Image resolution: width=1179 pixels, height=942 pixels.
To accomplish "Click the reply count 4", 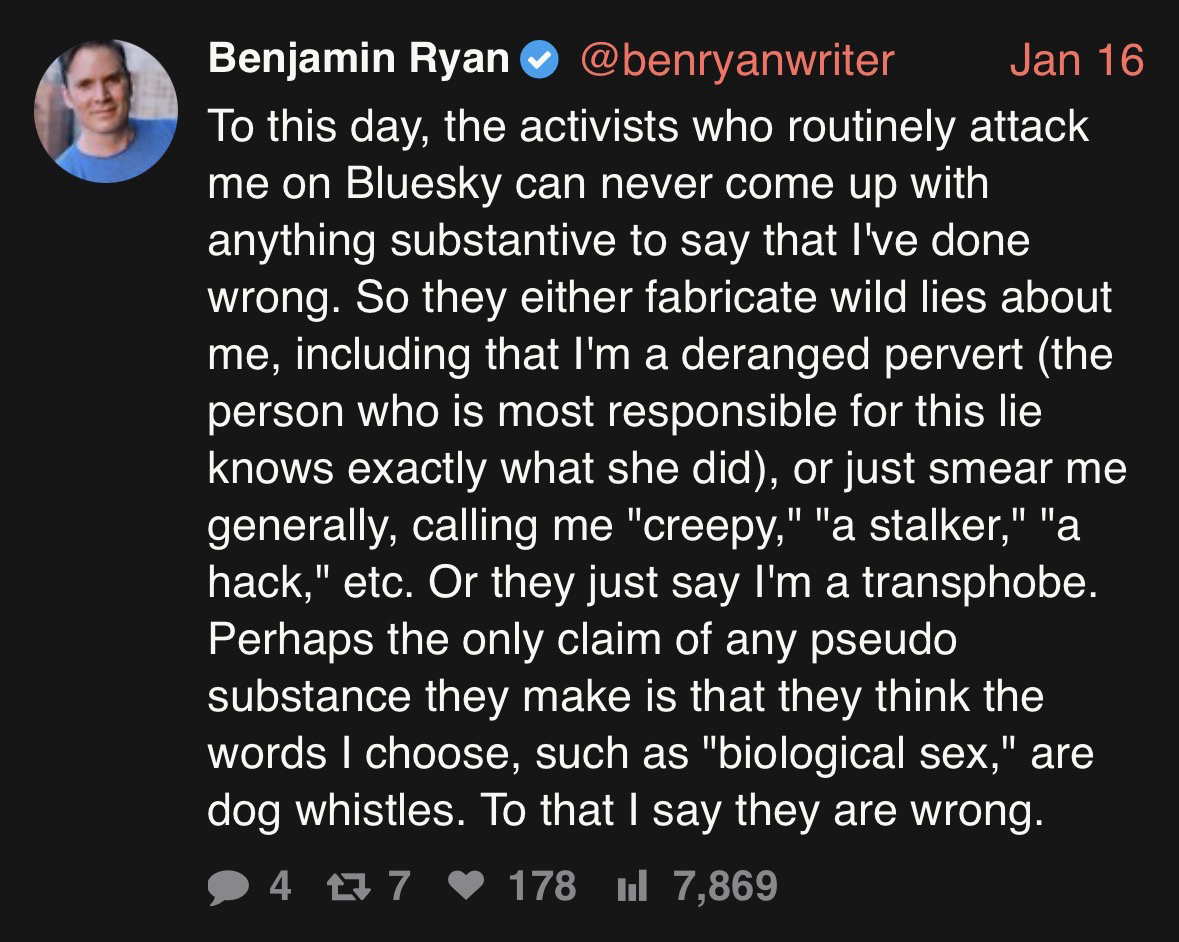I will click(281, 885).
